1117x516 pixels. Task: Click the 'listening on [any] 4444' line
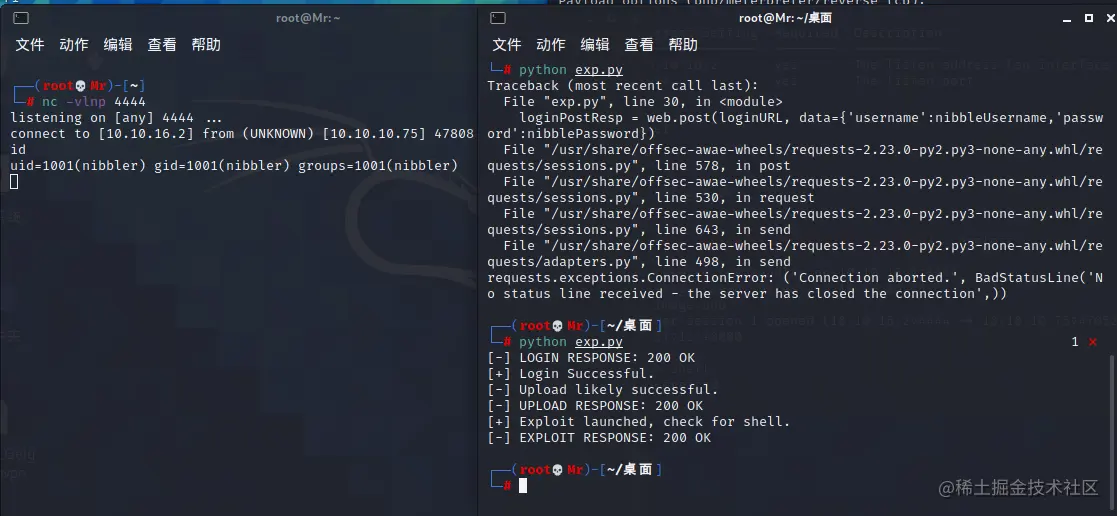pyautogui.click(x=116, y=118)
